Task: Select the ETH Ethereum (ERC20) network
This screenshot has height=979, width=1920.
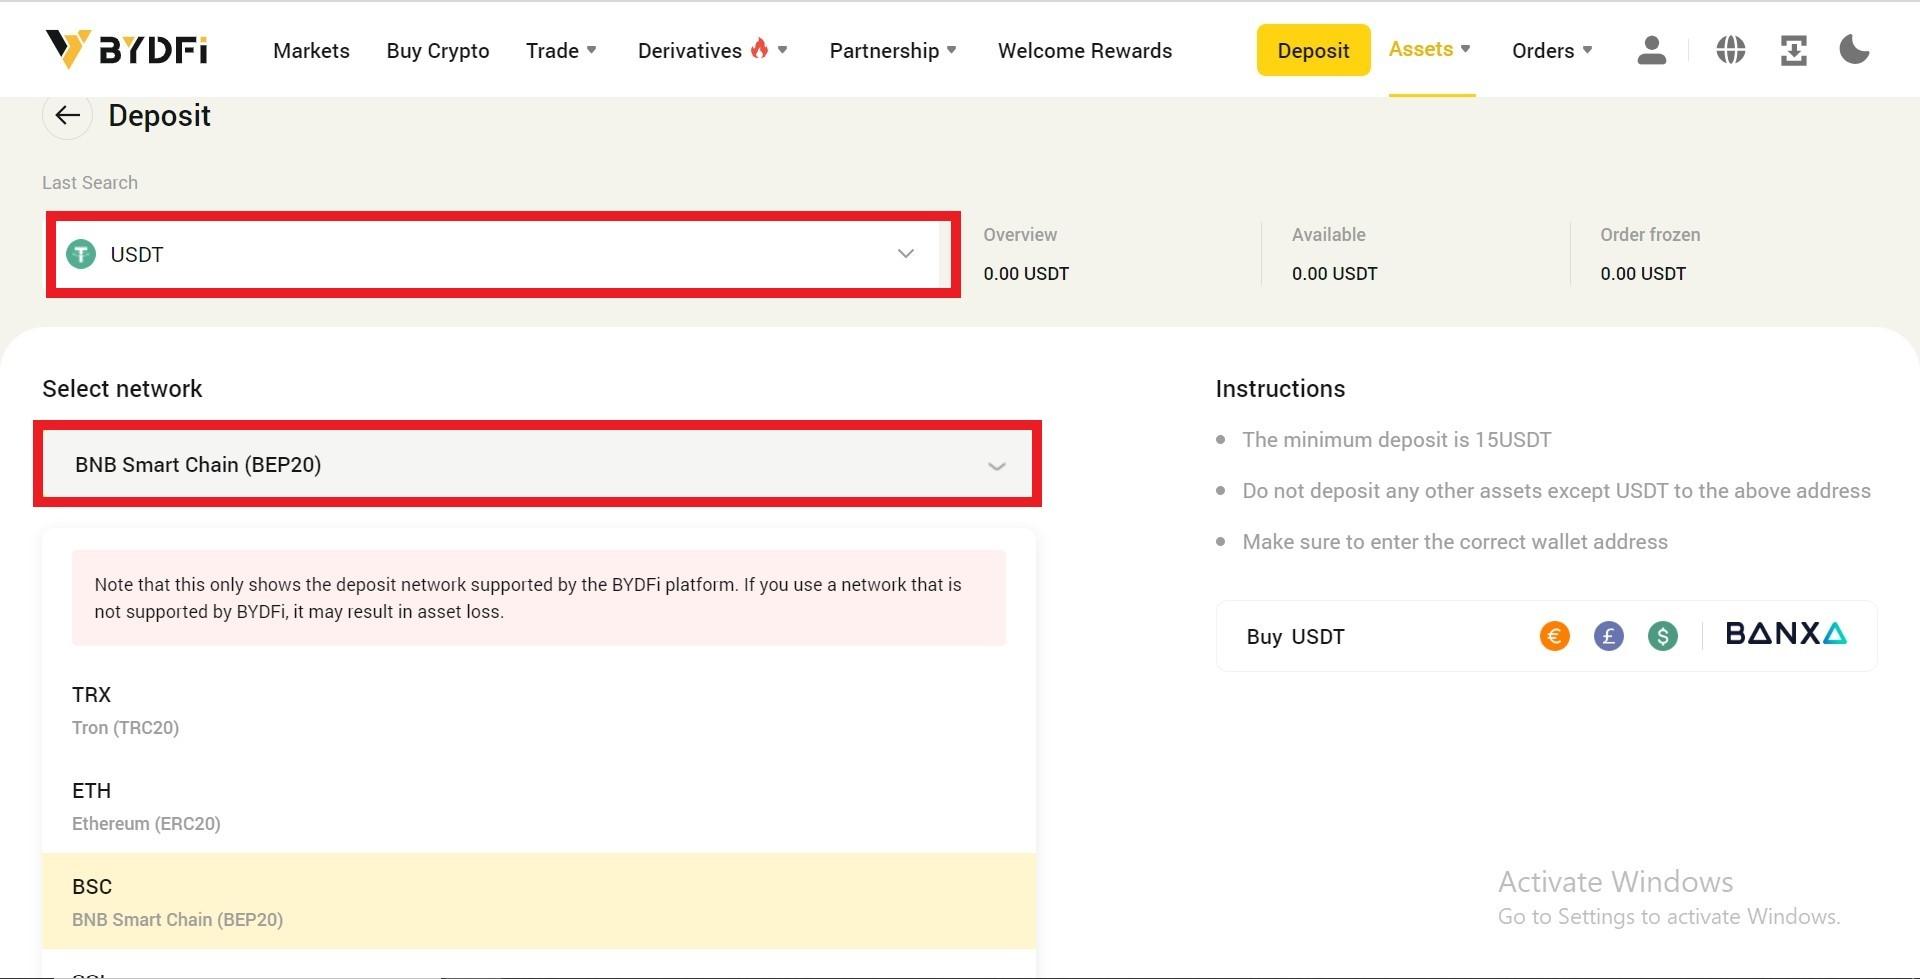Action: coord(539,806)
